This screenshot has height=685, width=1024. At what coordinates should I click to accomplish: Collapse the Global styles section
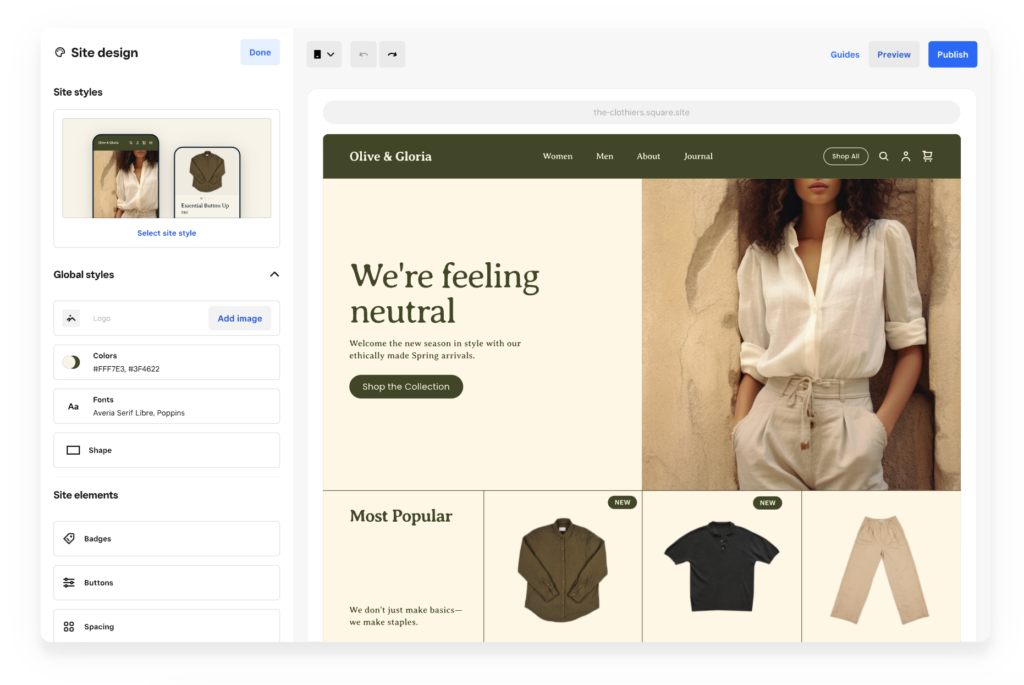click(274, 273)
